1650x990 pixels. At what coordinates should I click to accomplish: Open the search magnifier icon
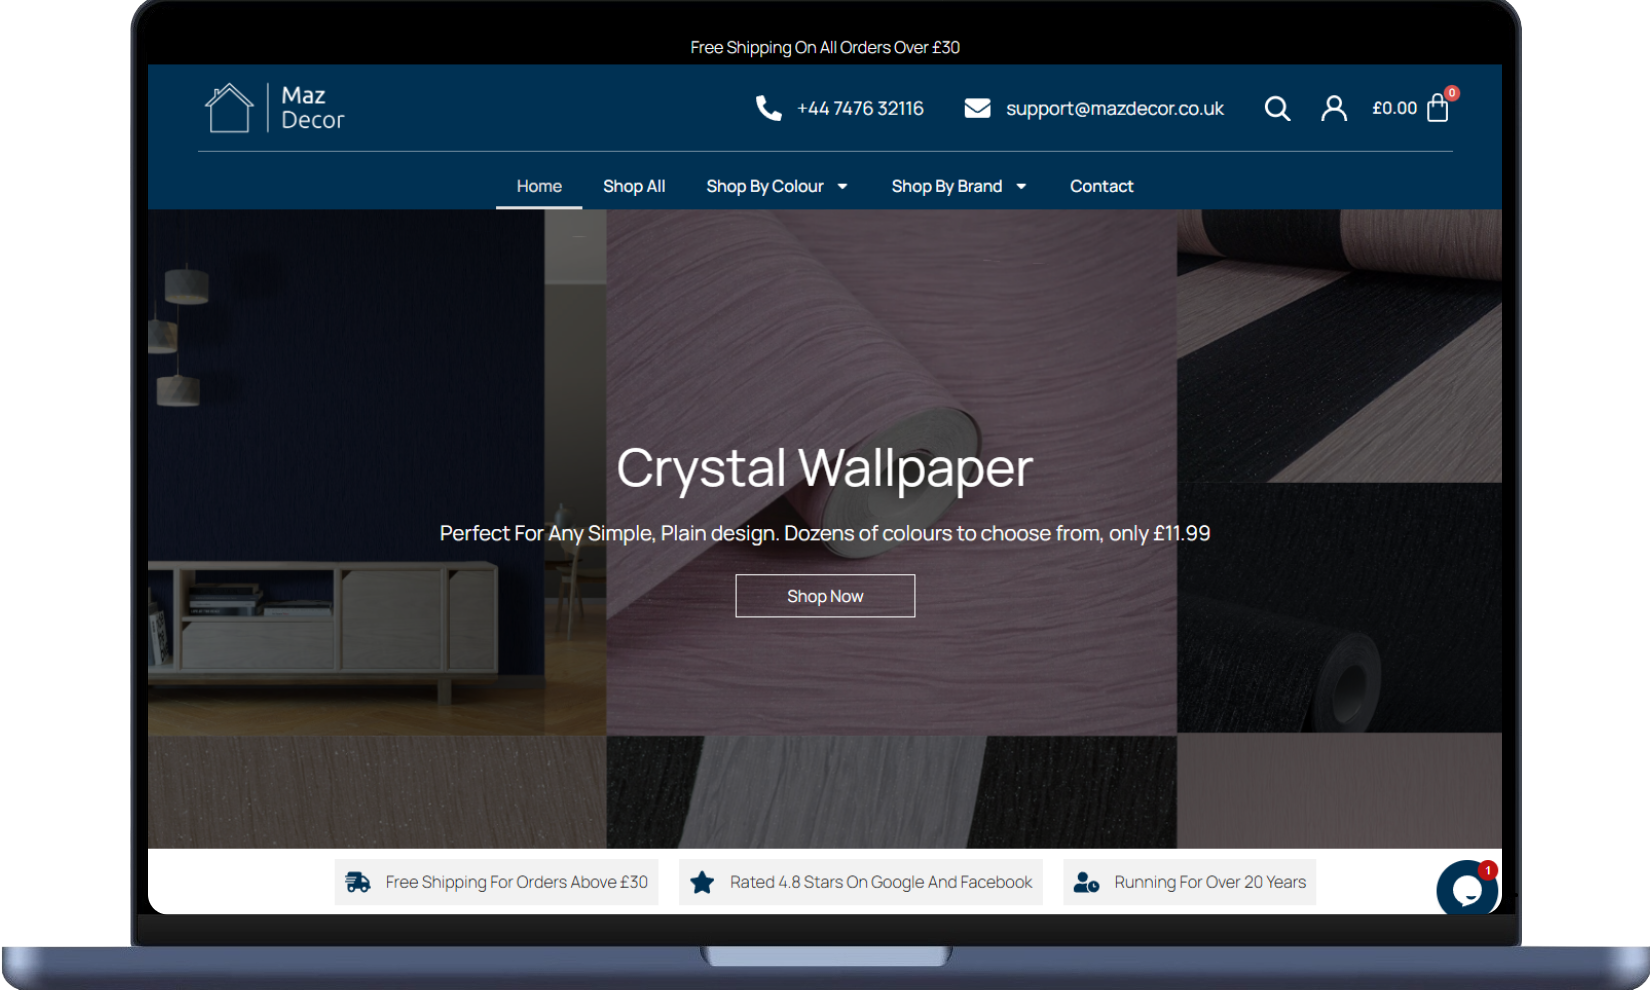tap(1277, 108)
